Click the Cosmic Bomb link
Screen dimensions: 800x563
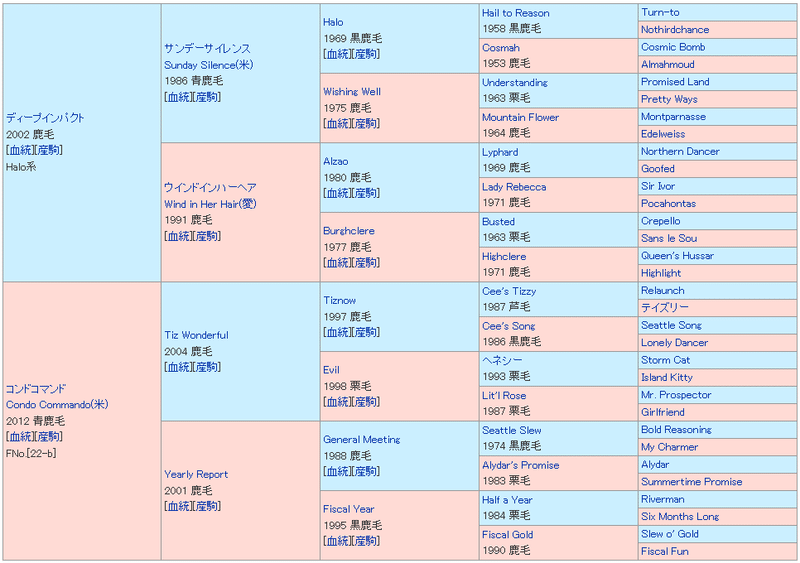click(673, 47)
